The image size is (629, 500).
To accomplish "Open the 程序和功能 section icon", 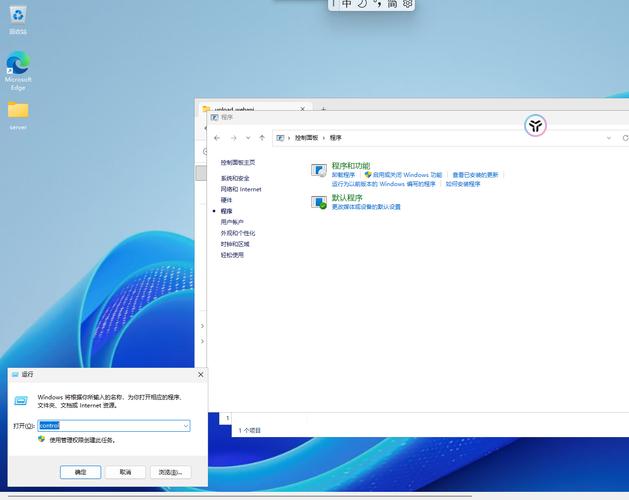I will 320,171.
